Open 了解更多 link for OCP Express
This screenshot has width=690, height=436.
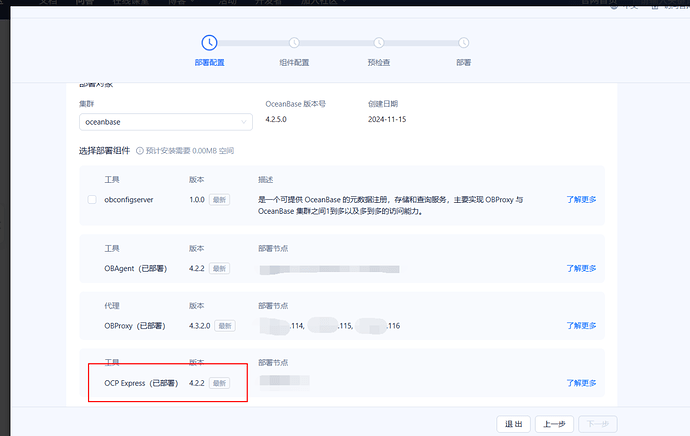pyautogui.click(x=581, y=383)
